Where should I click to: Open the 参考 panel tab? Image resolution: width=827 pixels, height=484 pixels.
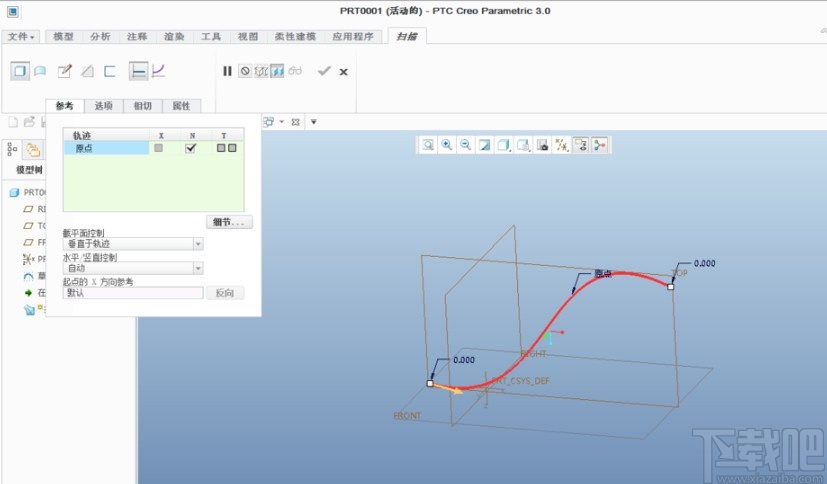(64, 106)
